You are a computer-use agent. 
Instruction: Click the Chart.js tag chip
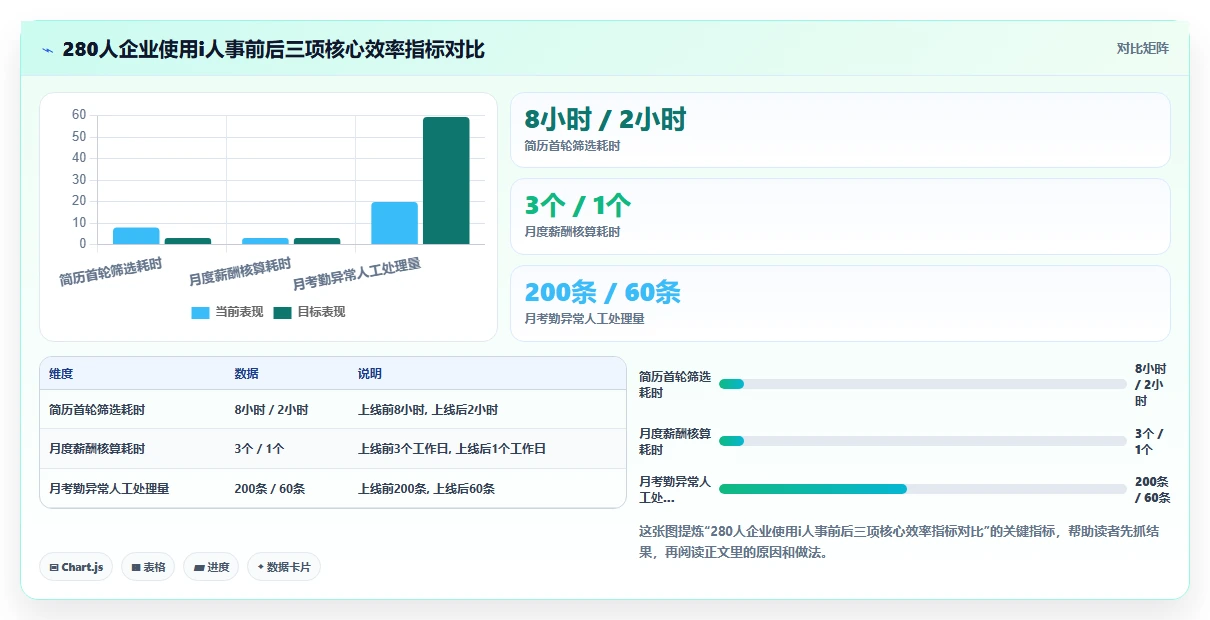(77, 567)
